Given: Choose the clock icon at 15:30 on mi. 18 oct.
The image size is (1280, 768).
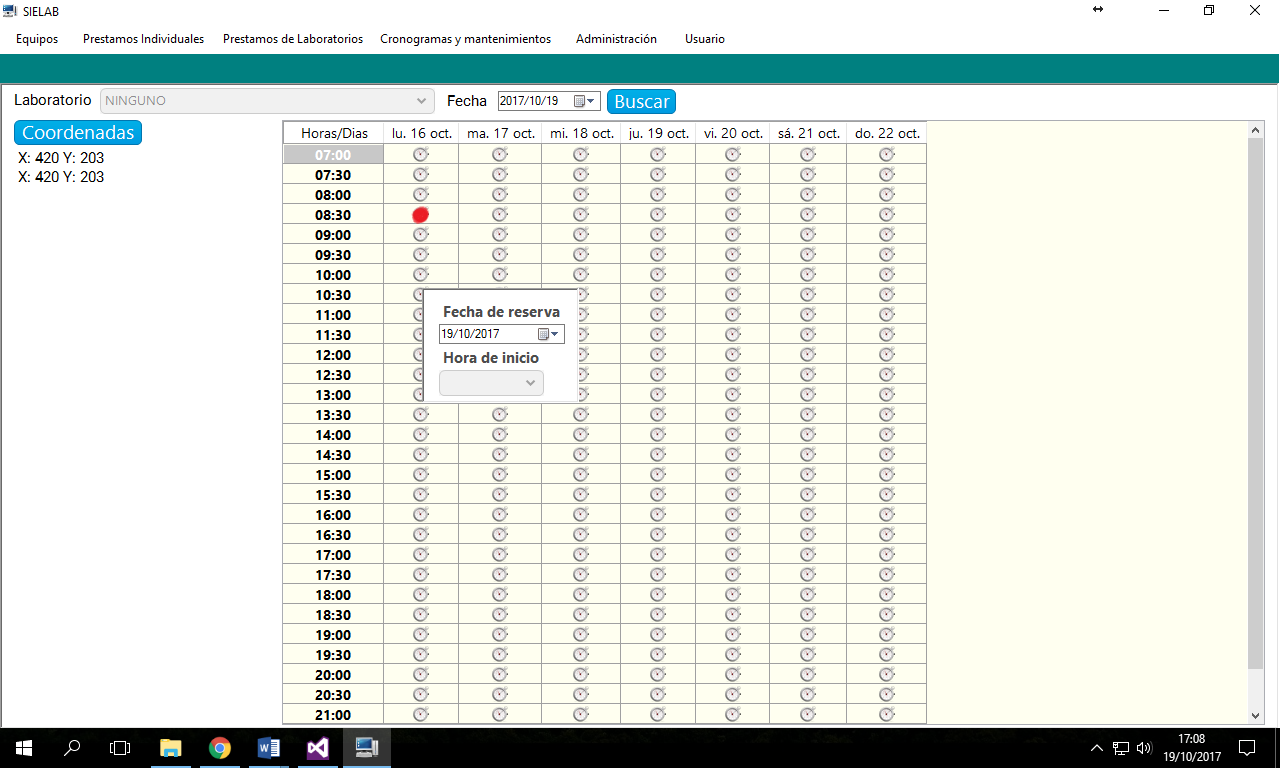Looking at the screenshot, I should (x=581, y=495).
